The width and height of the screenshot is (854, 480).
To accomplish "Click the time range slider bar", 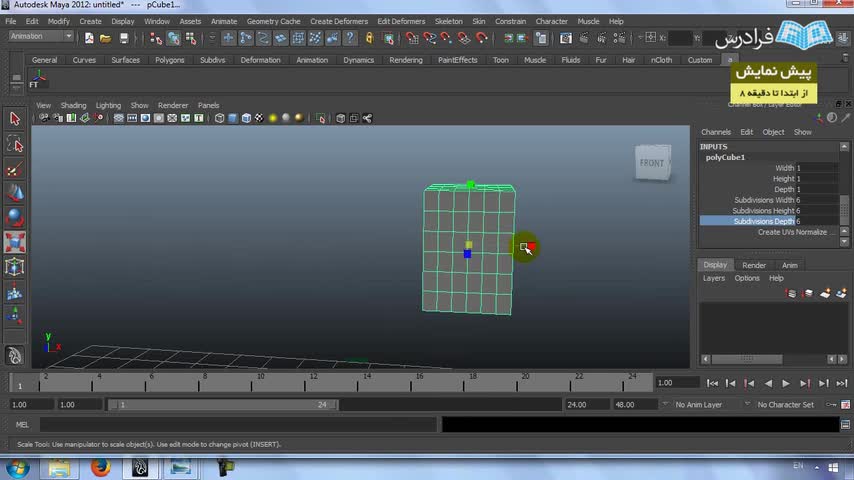I will (222, 405).
